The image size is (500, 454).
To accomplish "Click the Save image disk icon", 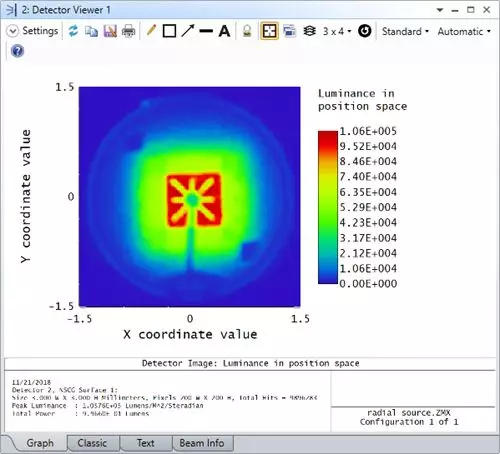I will point(110,31).
